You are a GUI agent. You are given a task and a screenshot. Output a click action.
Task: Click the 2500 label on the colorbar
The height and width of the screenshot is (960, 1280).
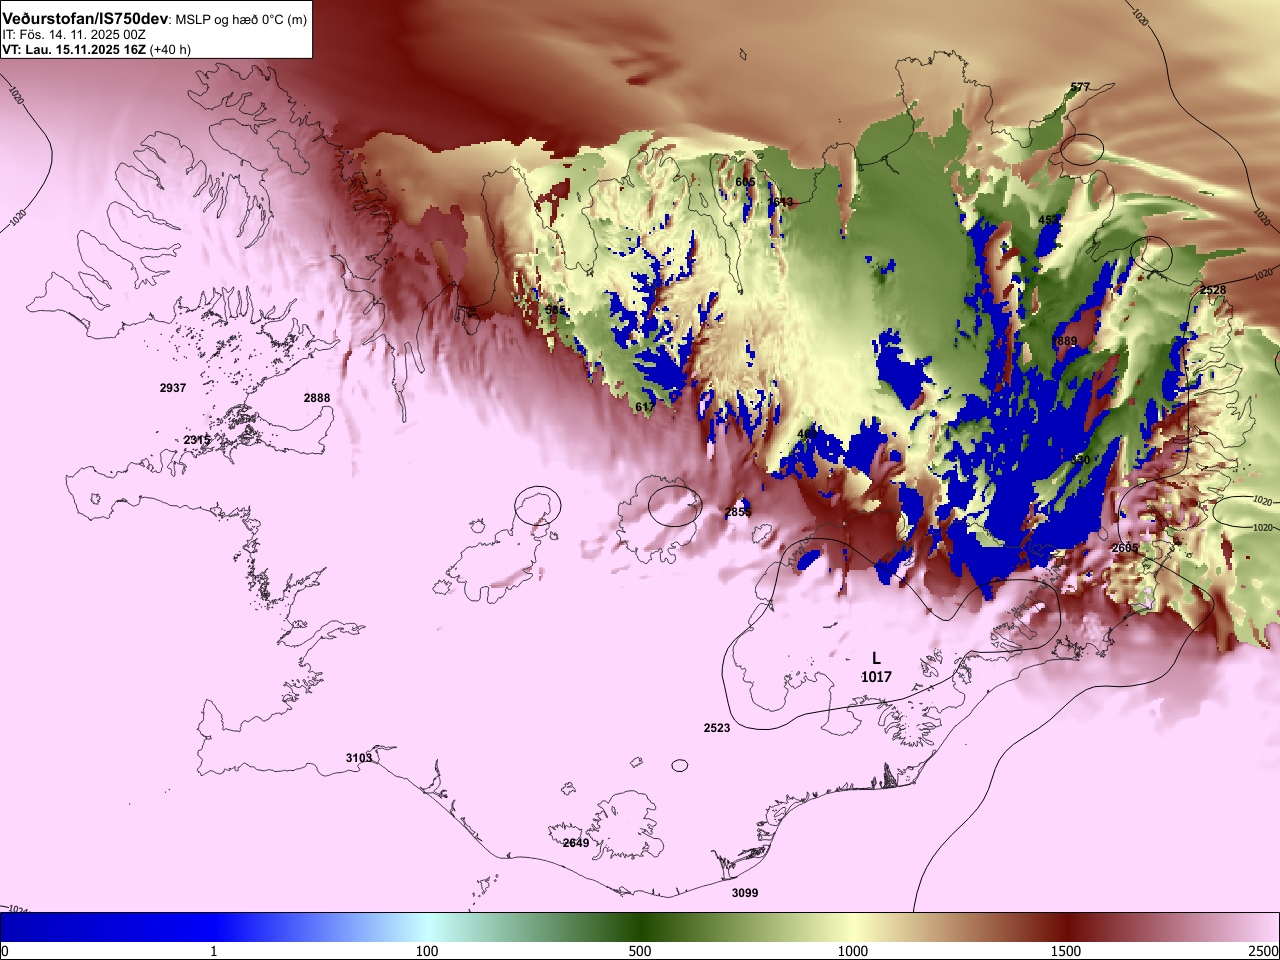[x=1264, y=951]
